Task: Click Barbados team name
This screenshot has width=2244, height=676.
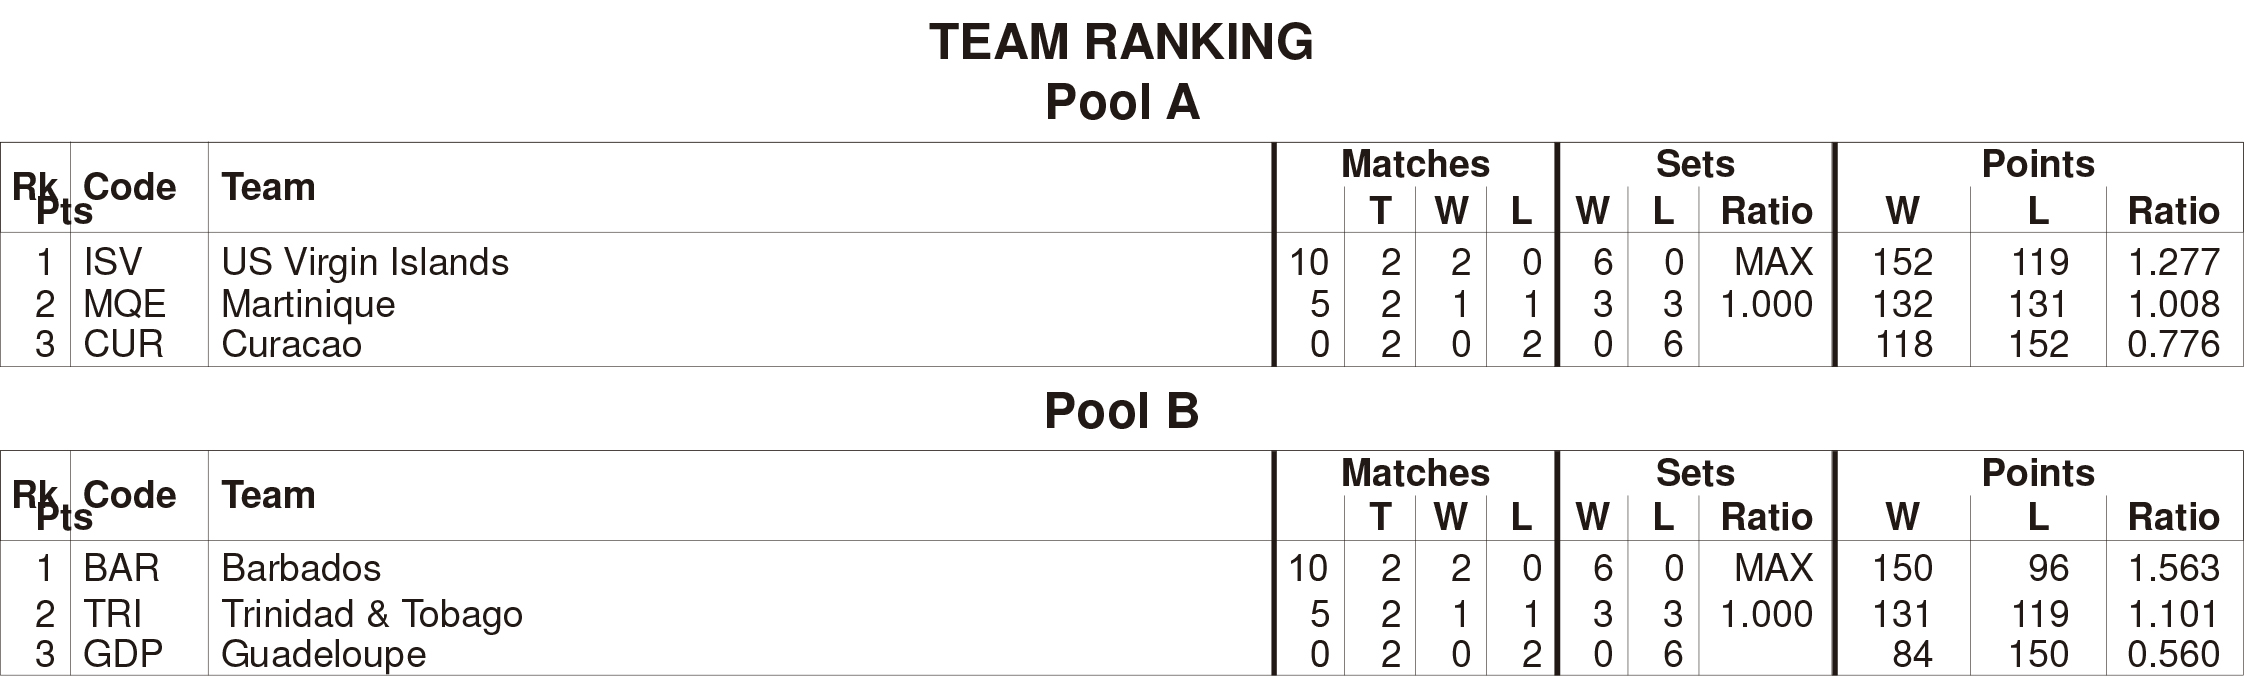Action: pos(301,568)
